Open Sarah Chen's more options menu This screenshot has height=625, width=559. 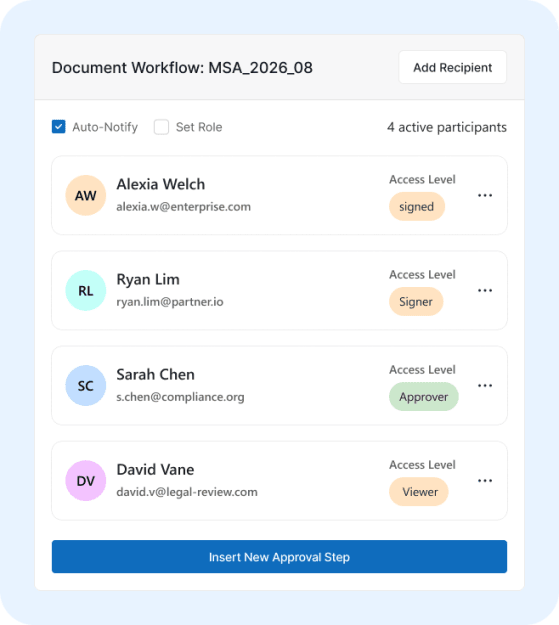(x=485, y=385)
